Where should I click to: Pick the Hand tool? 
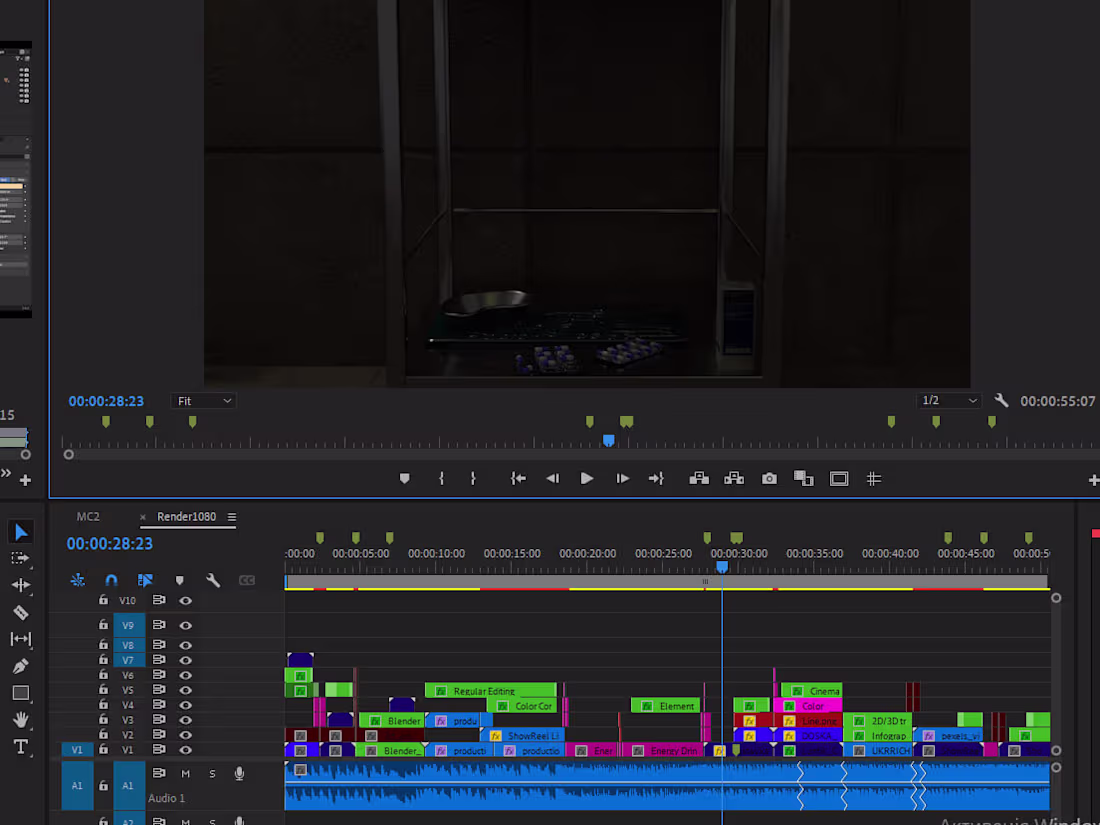click(x=20, y=720)
